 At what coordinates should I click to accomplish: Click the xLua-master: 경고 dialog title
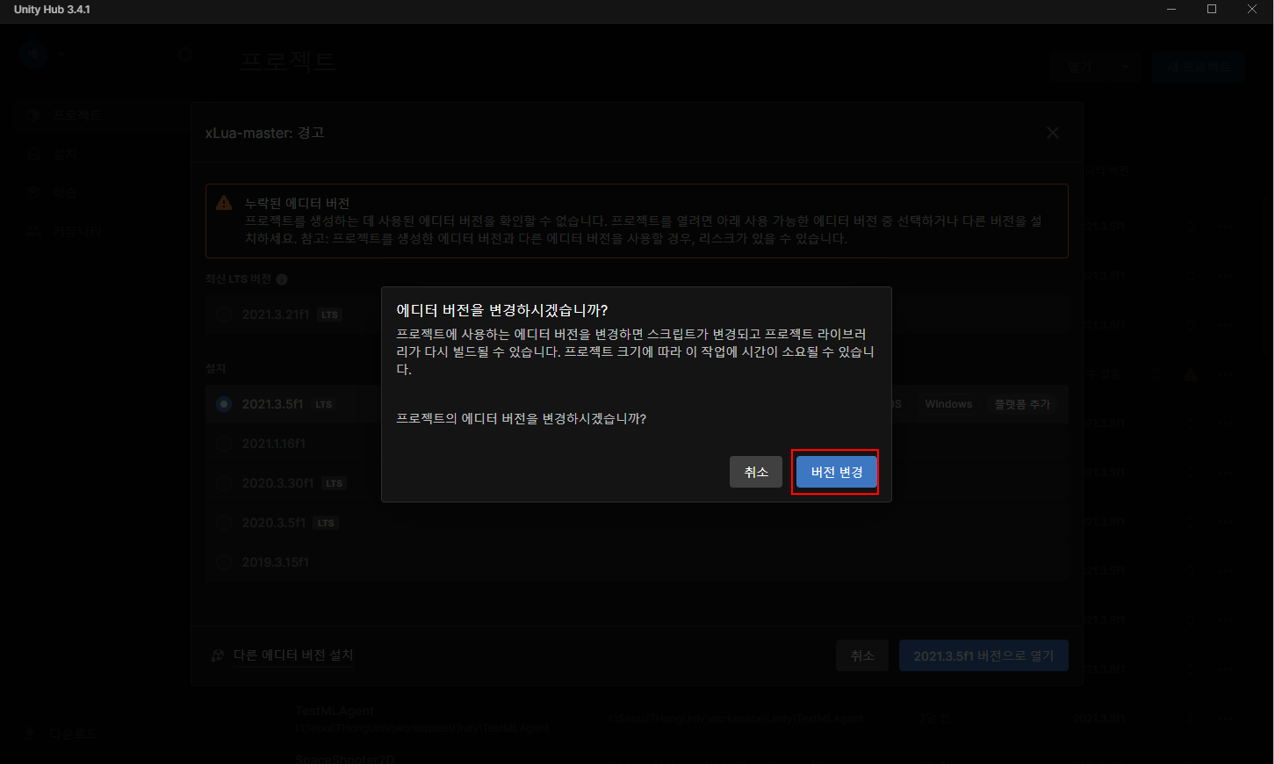[265, 132]
